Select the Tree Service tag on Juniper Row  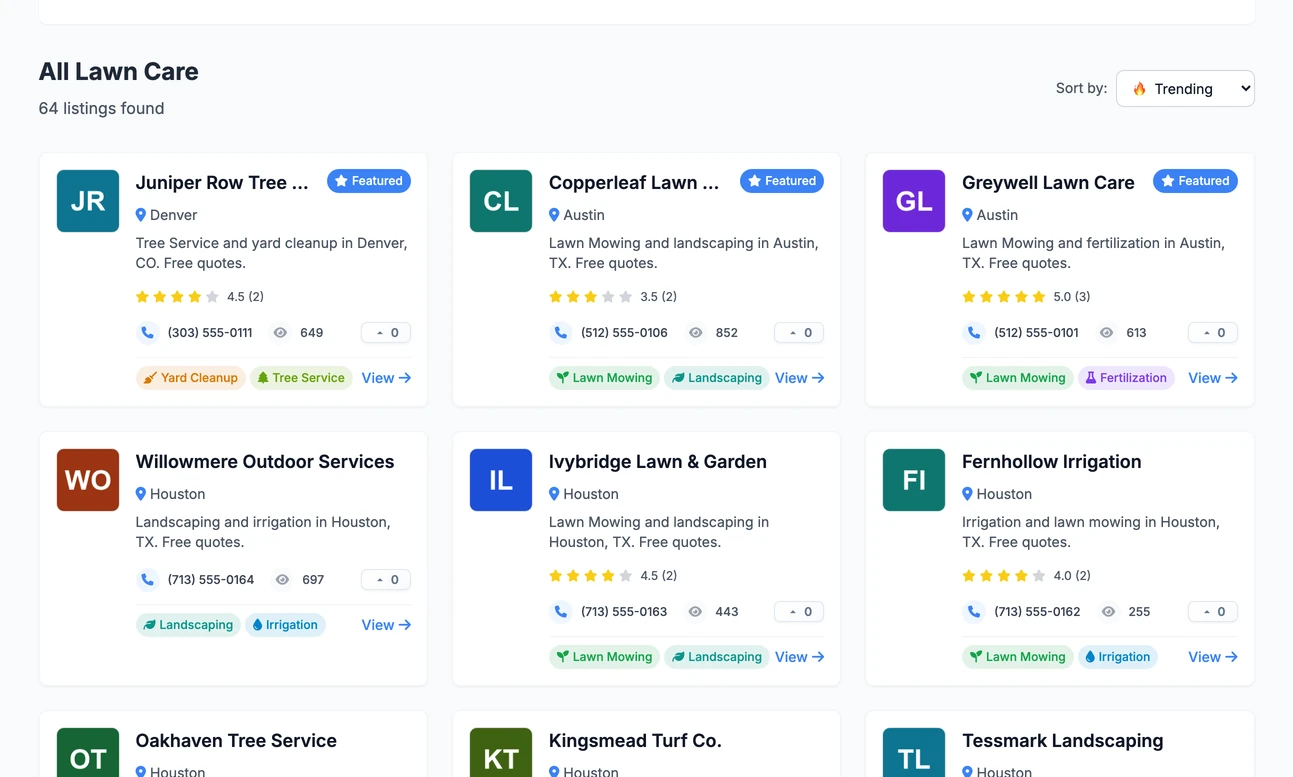301,378
